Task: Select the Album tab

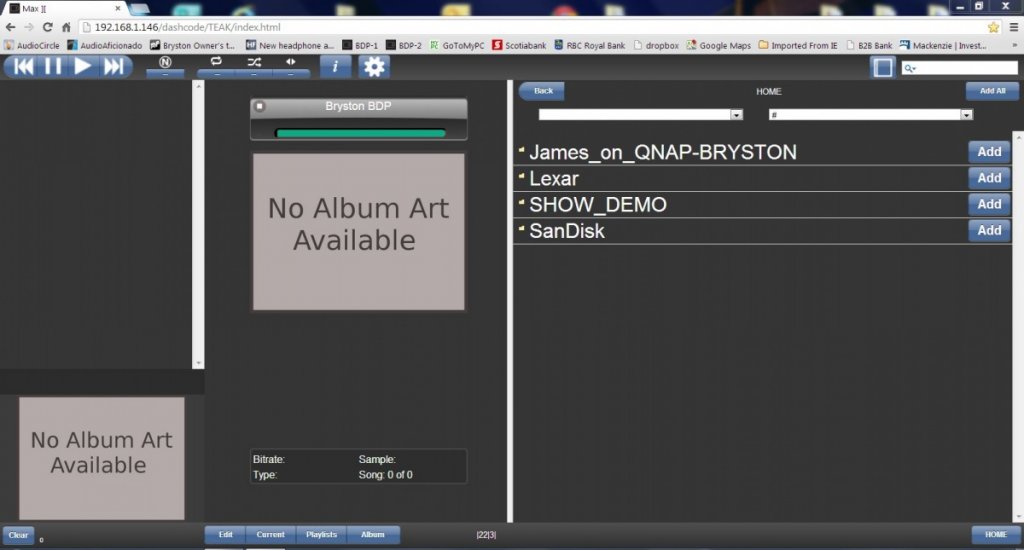Action: tap(372, 535)
